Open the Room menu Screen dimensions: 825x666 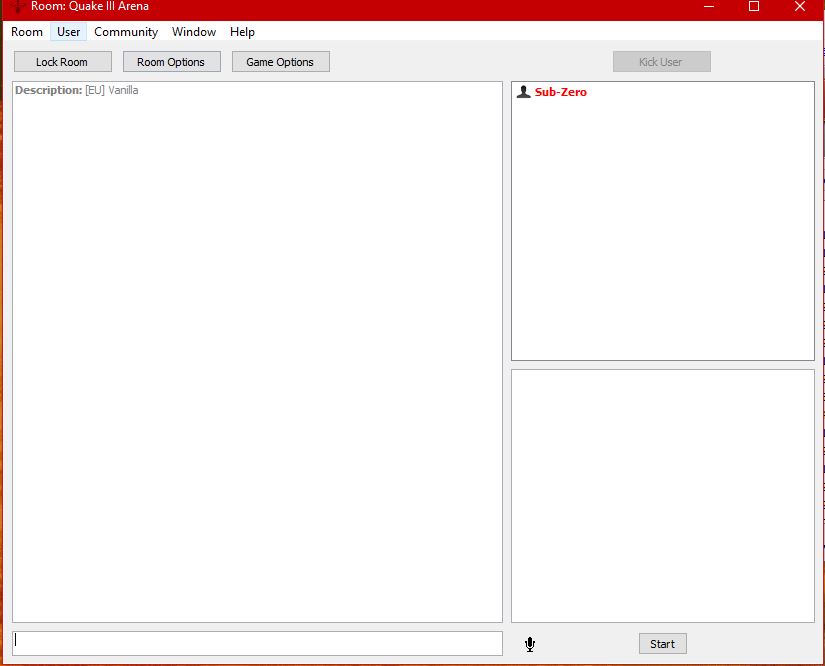pyautogui.click(x=27, y=32)
